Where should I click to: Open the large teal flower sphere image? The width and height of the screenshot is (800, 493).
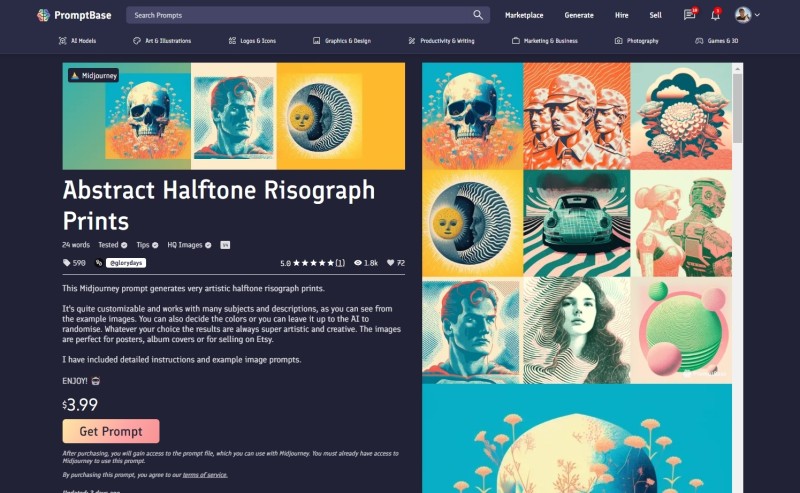[577, 438]
